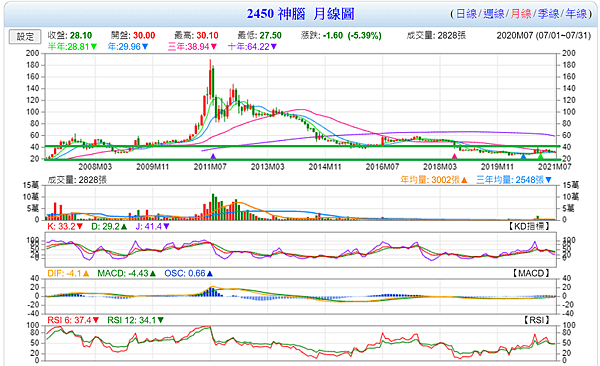Switch to 季線 quarterly chart
600x366 pixels.
pos(548,14)
